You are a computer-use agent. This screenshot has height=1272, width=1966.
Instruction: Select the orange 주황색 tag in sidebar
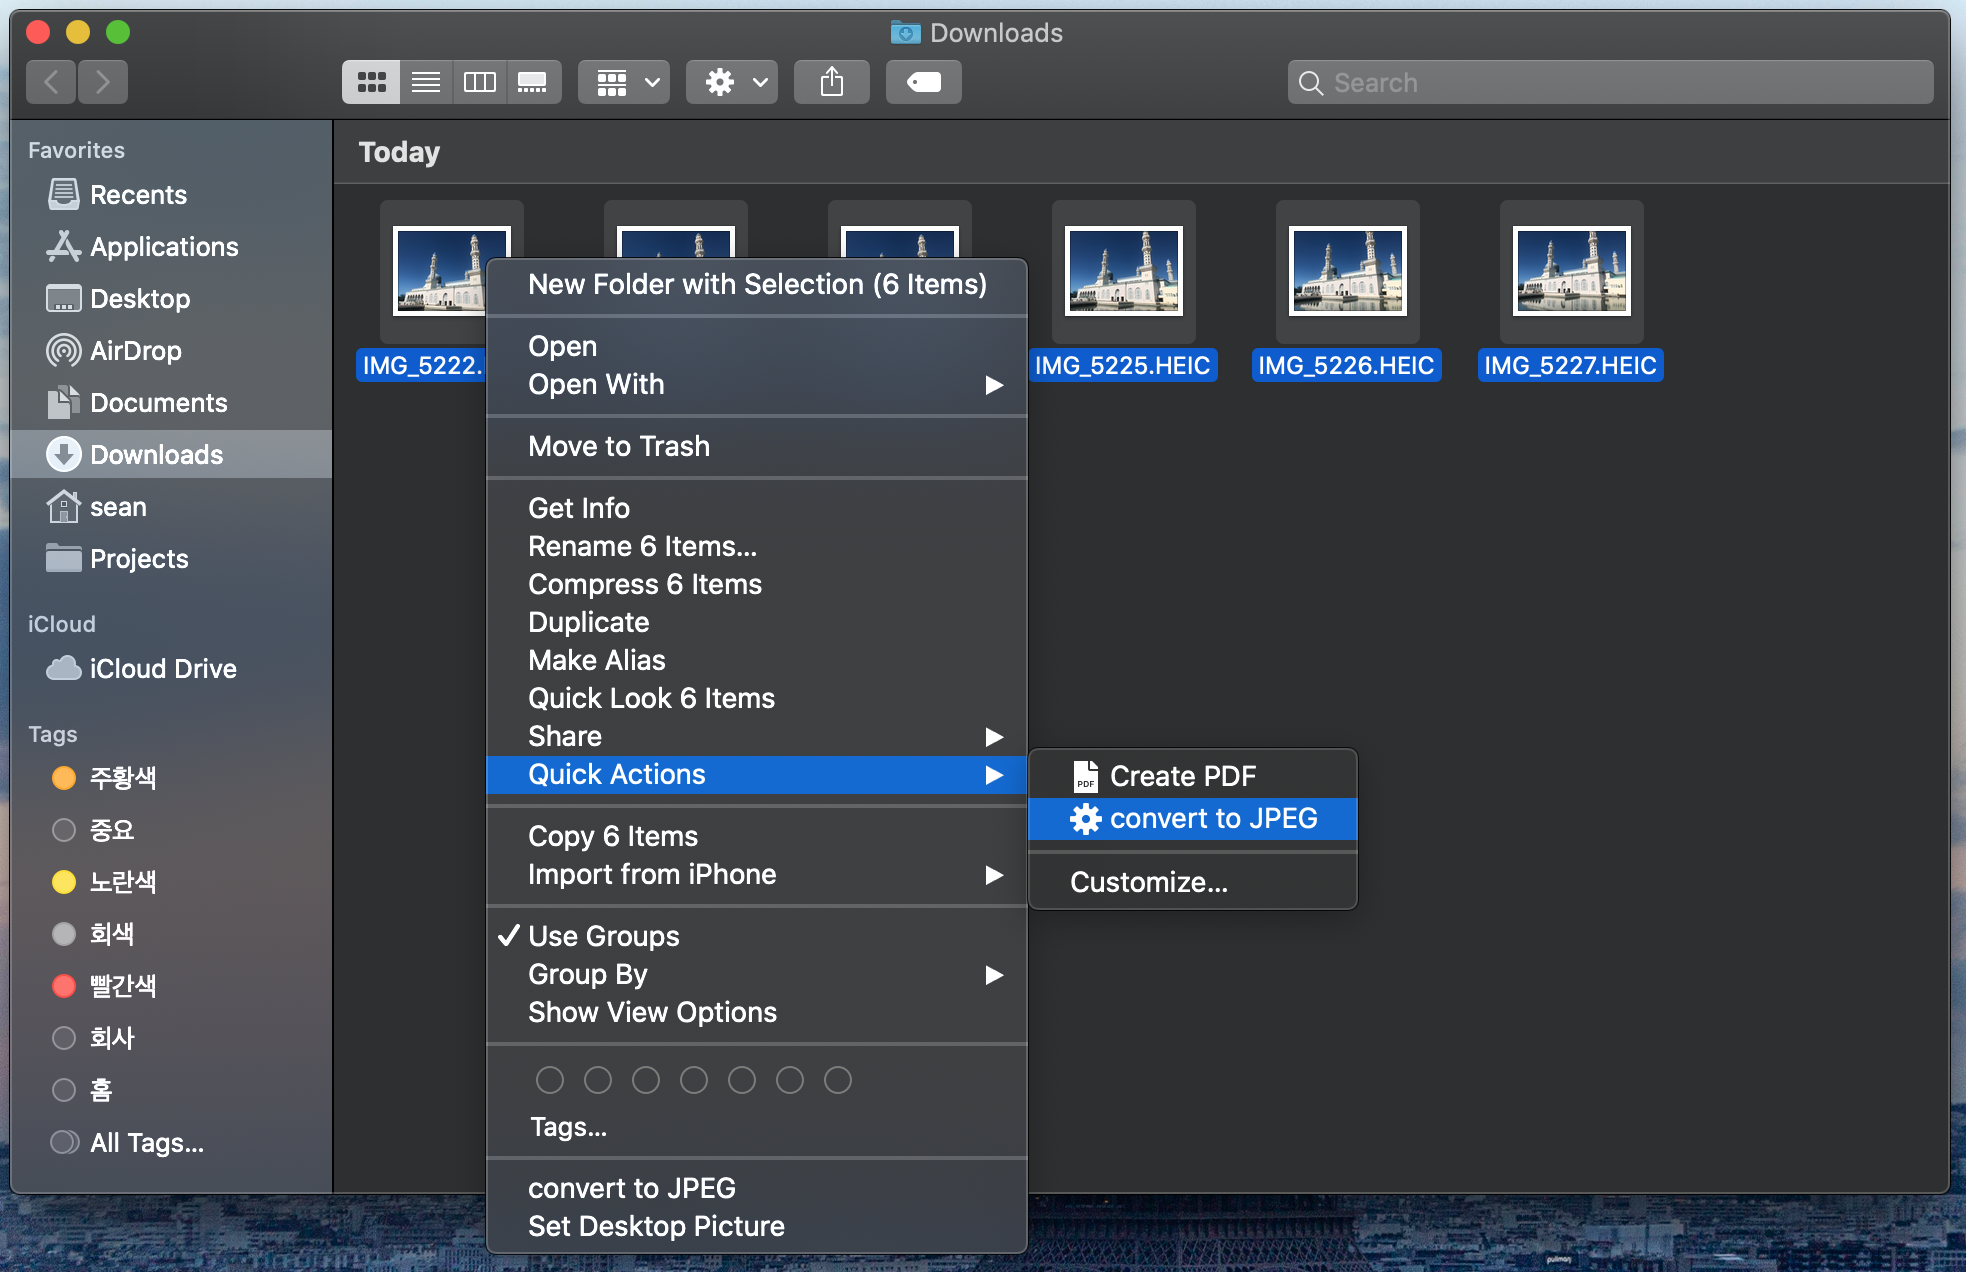pos(122,778)
